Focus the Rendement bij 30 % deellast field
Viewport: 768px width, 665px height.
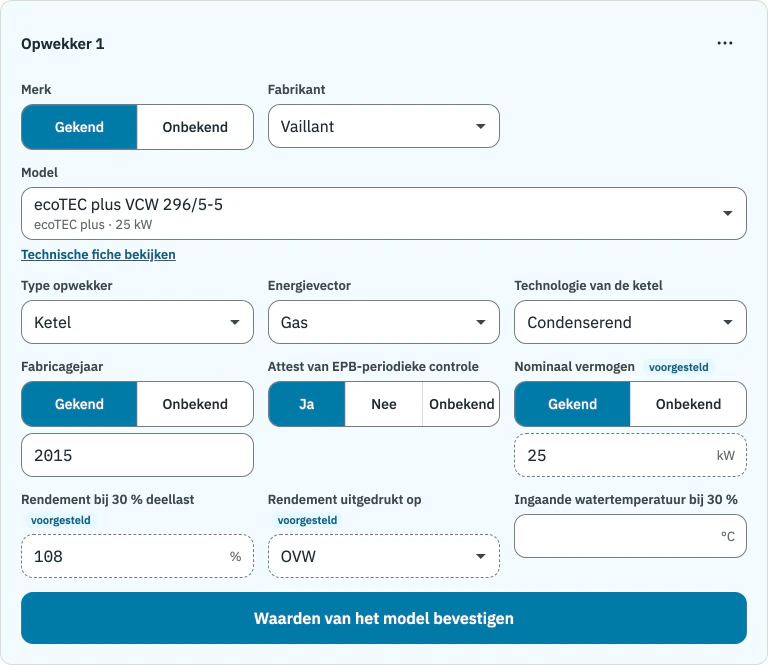point(137,556)
